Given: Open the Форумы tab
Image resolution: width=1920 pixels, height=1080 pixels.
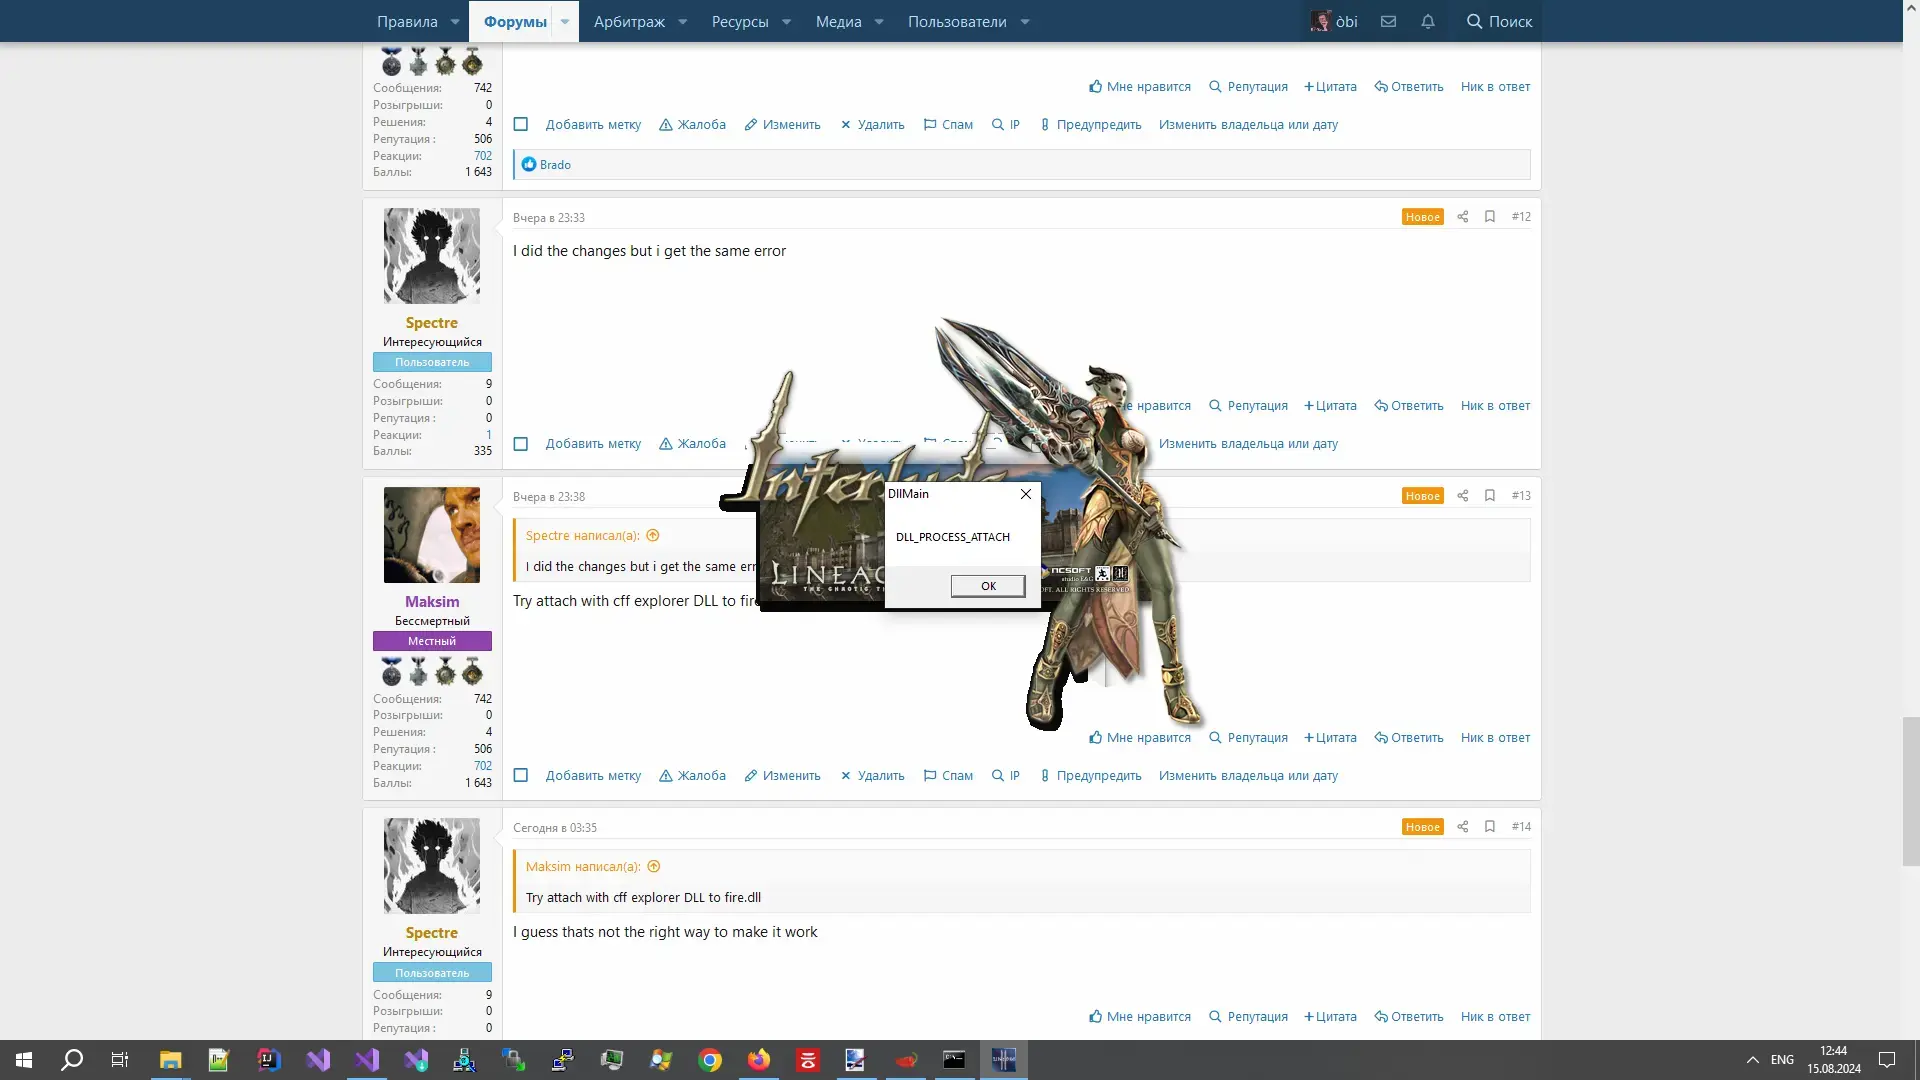Looking at the screenshot, I should pyautogui.click(x=515, y=22).
